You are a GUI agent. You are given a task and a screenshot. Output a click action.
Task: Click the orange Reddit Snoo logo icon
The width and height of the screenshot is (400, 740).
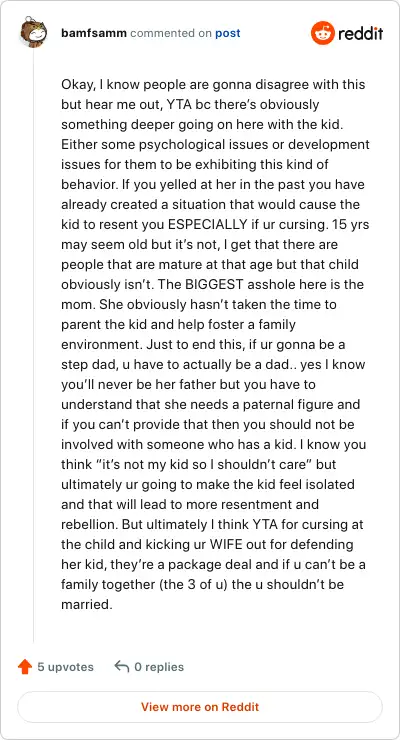(x=322, y=33)
